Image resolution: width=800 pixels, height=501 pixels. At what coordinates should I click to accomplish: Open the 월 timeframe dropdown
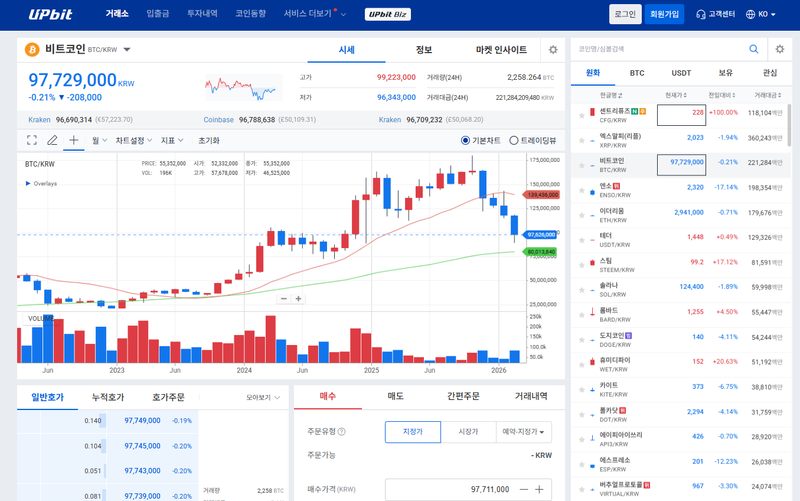coord(99,141)
